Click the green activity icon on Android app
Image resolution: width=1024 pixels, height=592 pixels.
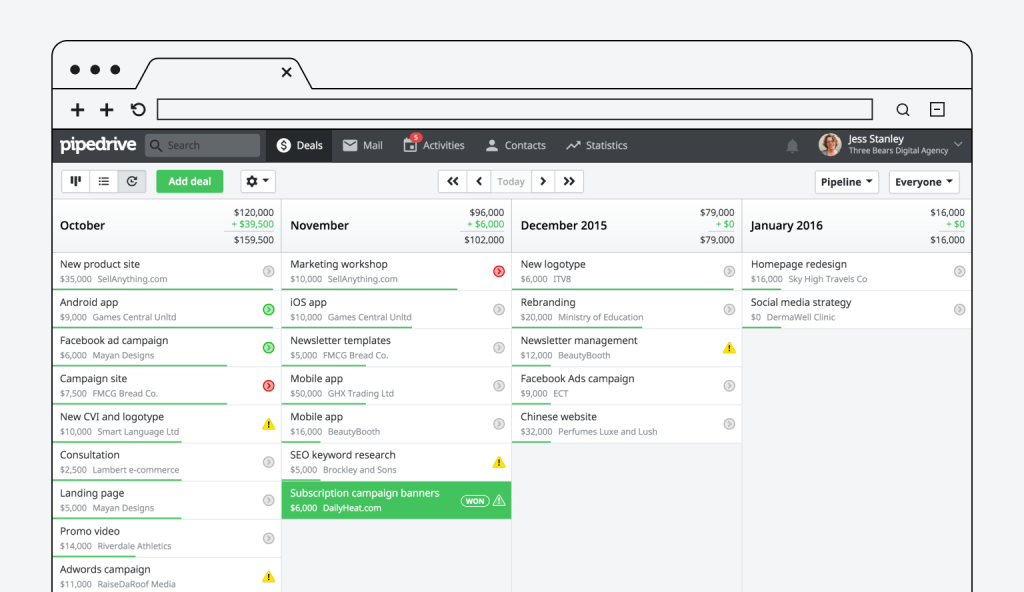coord(268,310)
